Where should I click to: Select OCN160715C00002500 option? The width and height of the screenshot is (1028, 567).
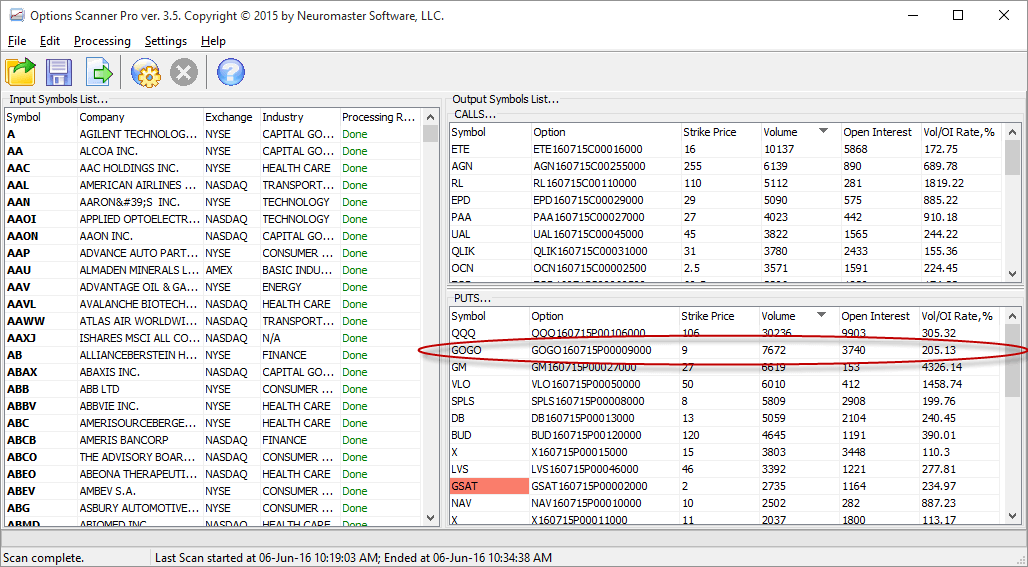click(590, 269)
